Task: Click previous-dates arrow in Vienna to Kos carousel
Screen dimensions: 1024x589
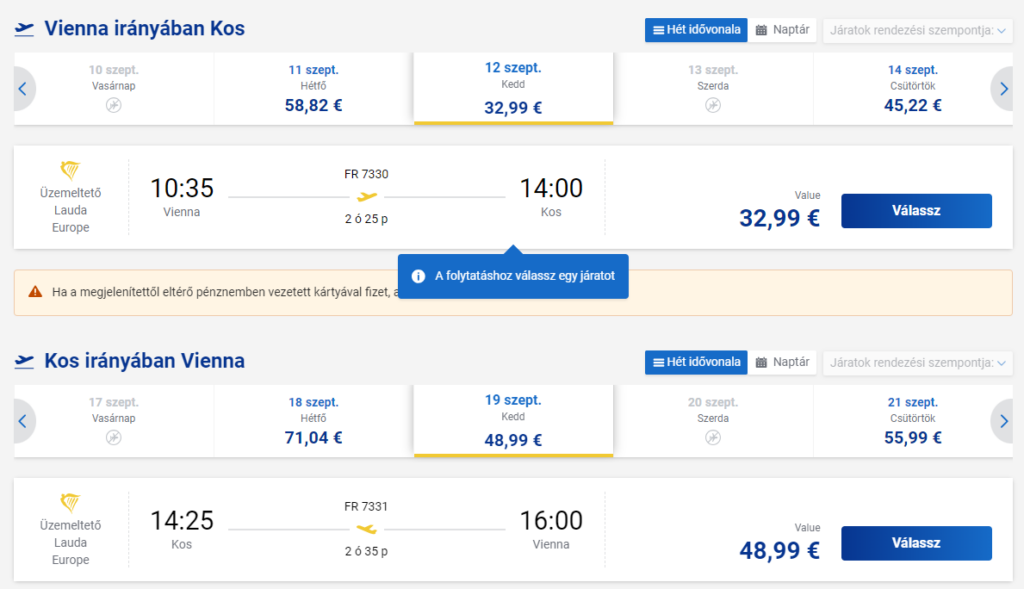Action: pyautogui.click(x=24, y=89)
